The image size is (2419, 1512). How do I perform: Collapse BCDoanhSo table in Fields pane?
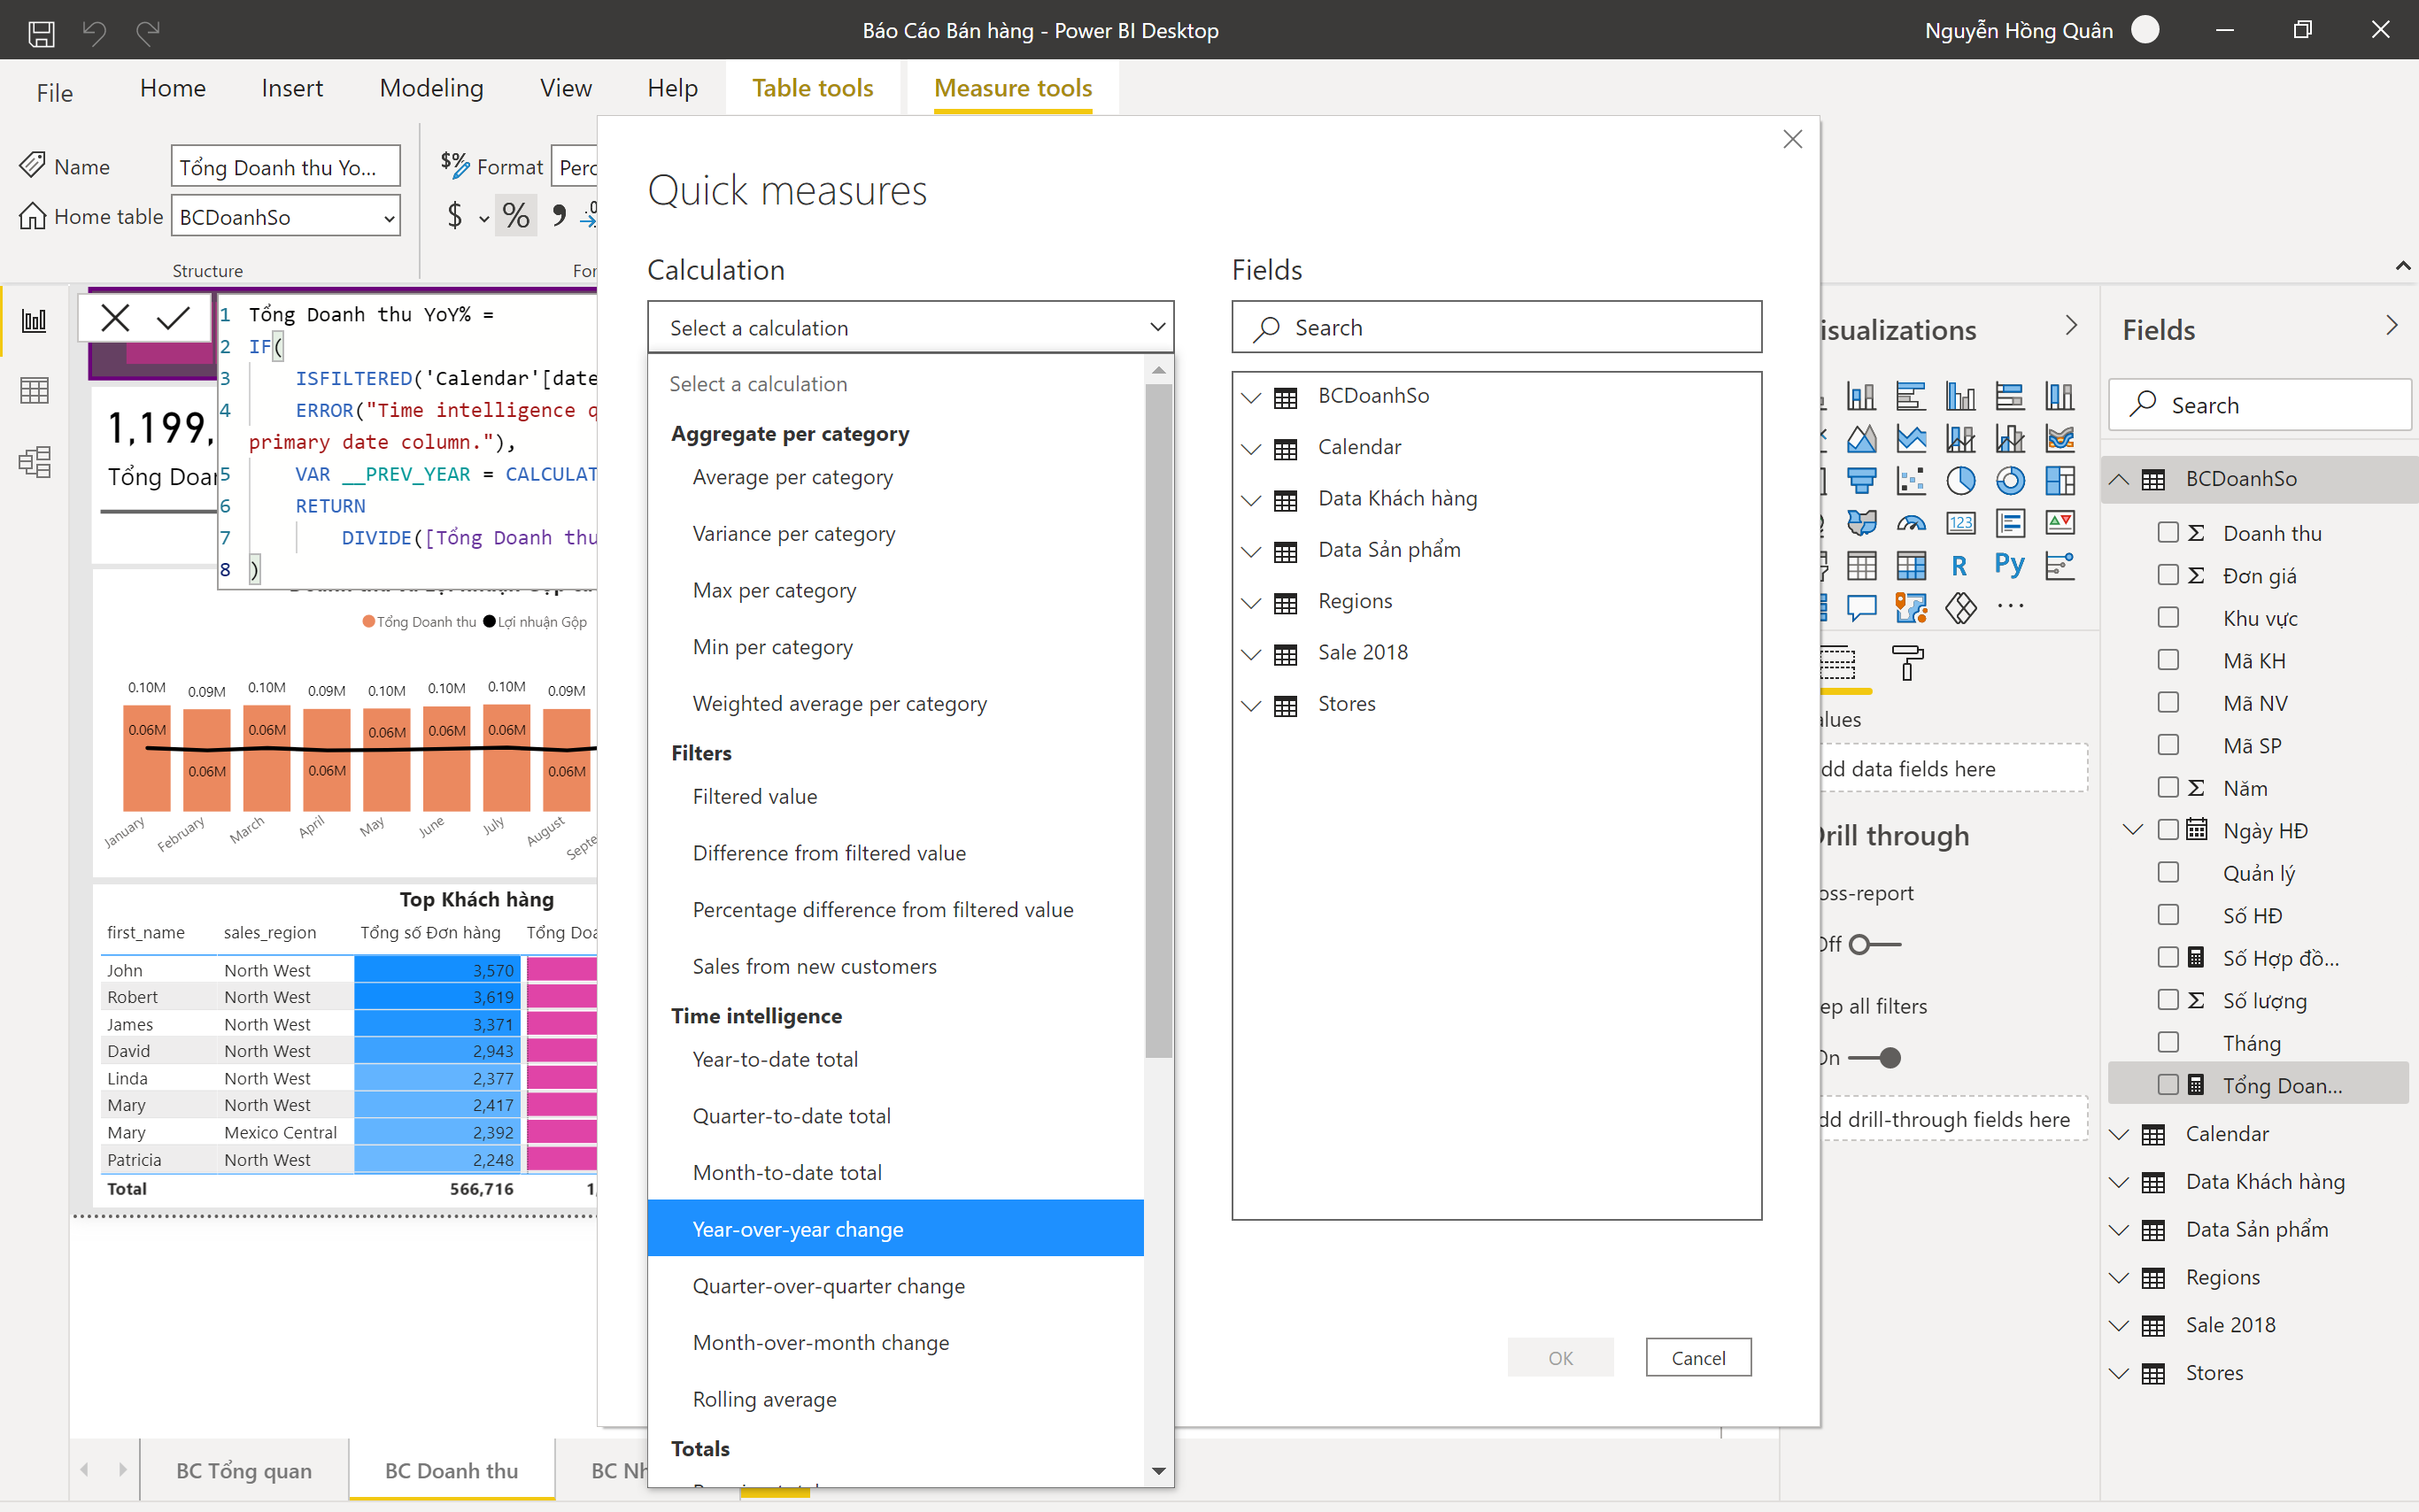coord(2119,479)
